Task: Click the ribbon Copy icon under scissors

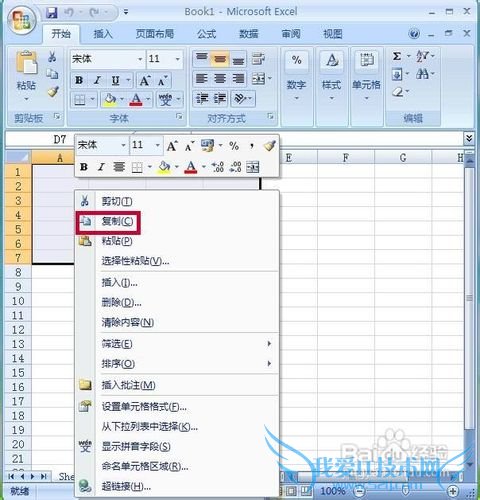Action: pos(52,74)
